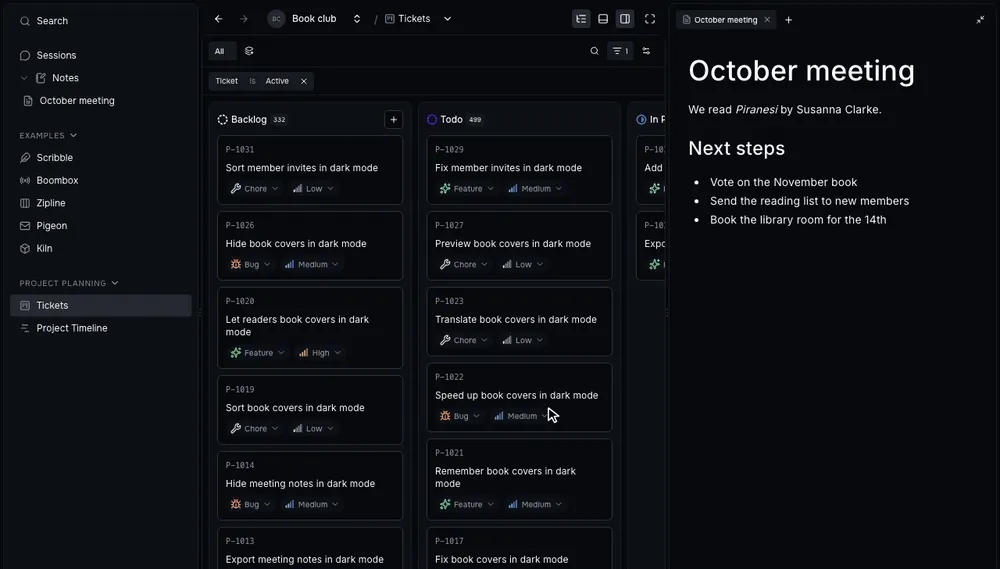Click the Notes compose icon
The image size is (1000, 569).
click(x=41, y=78)
